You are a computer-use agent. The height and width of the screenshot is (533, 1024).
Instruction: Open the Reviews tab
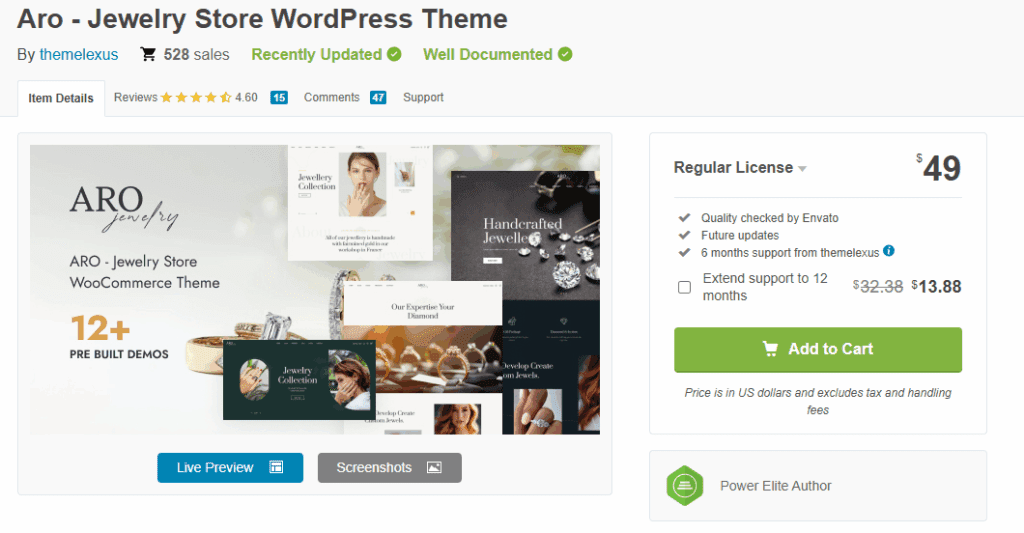coord(135,97)
